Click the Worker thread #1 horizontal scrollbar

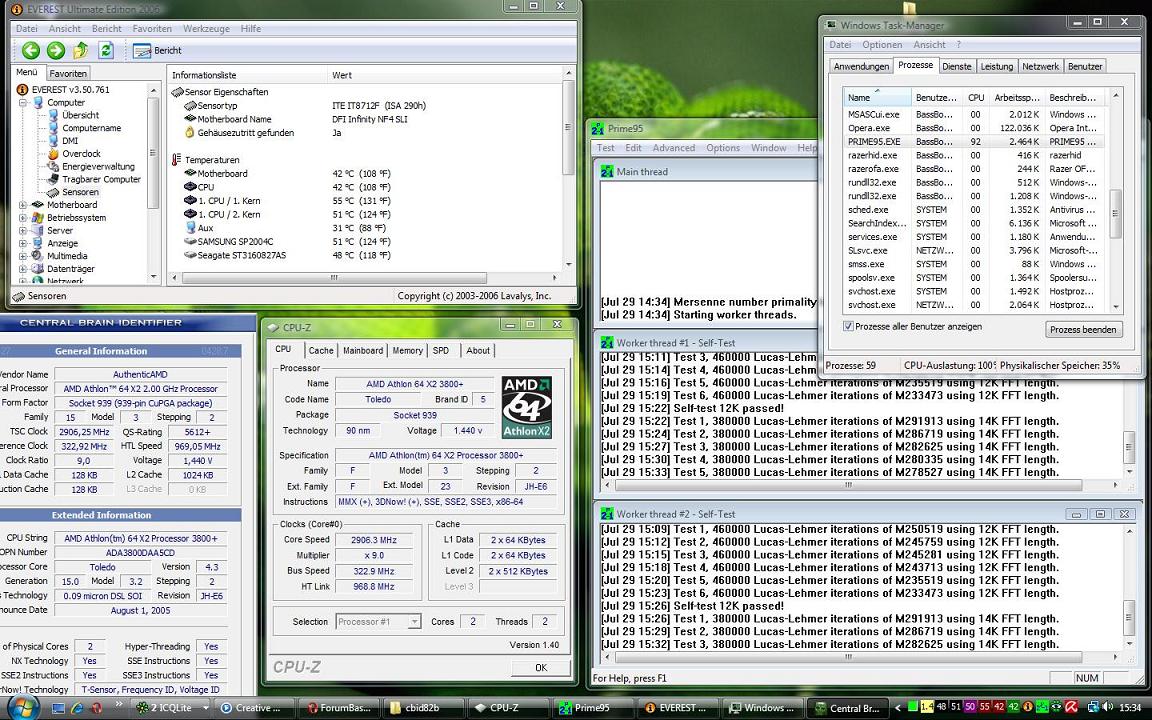point(848,486)
